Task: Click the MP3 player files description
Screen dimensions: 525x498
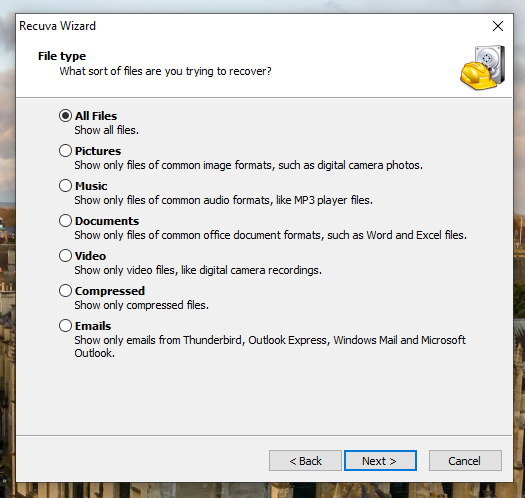Action: coord(223,200)
